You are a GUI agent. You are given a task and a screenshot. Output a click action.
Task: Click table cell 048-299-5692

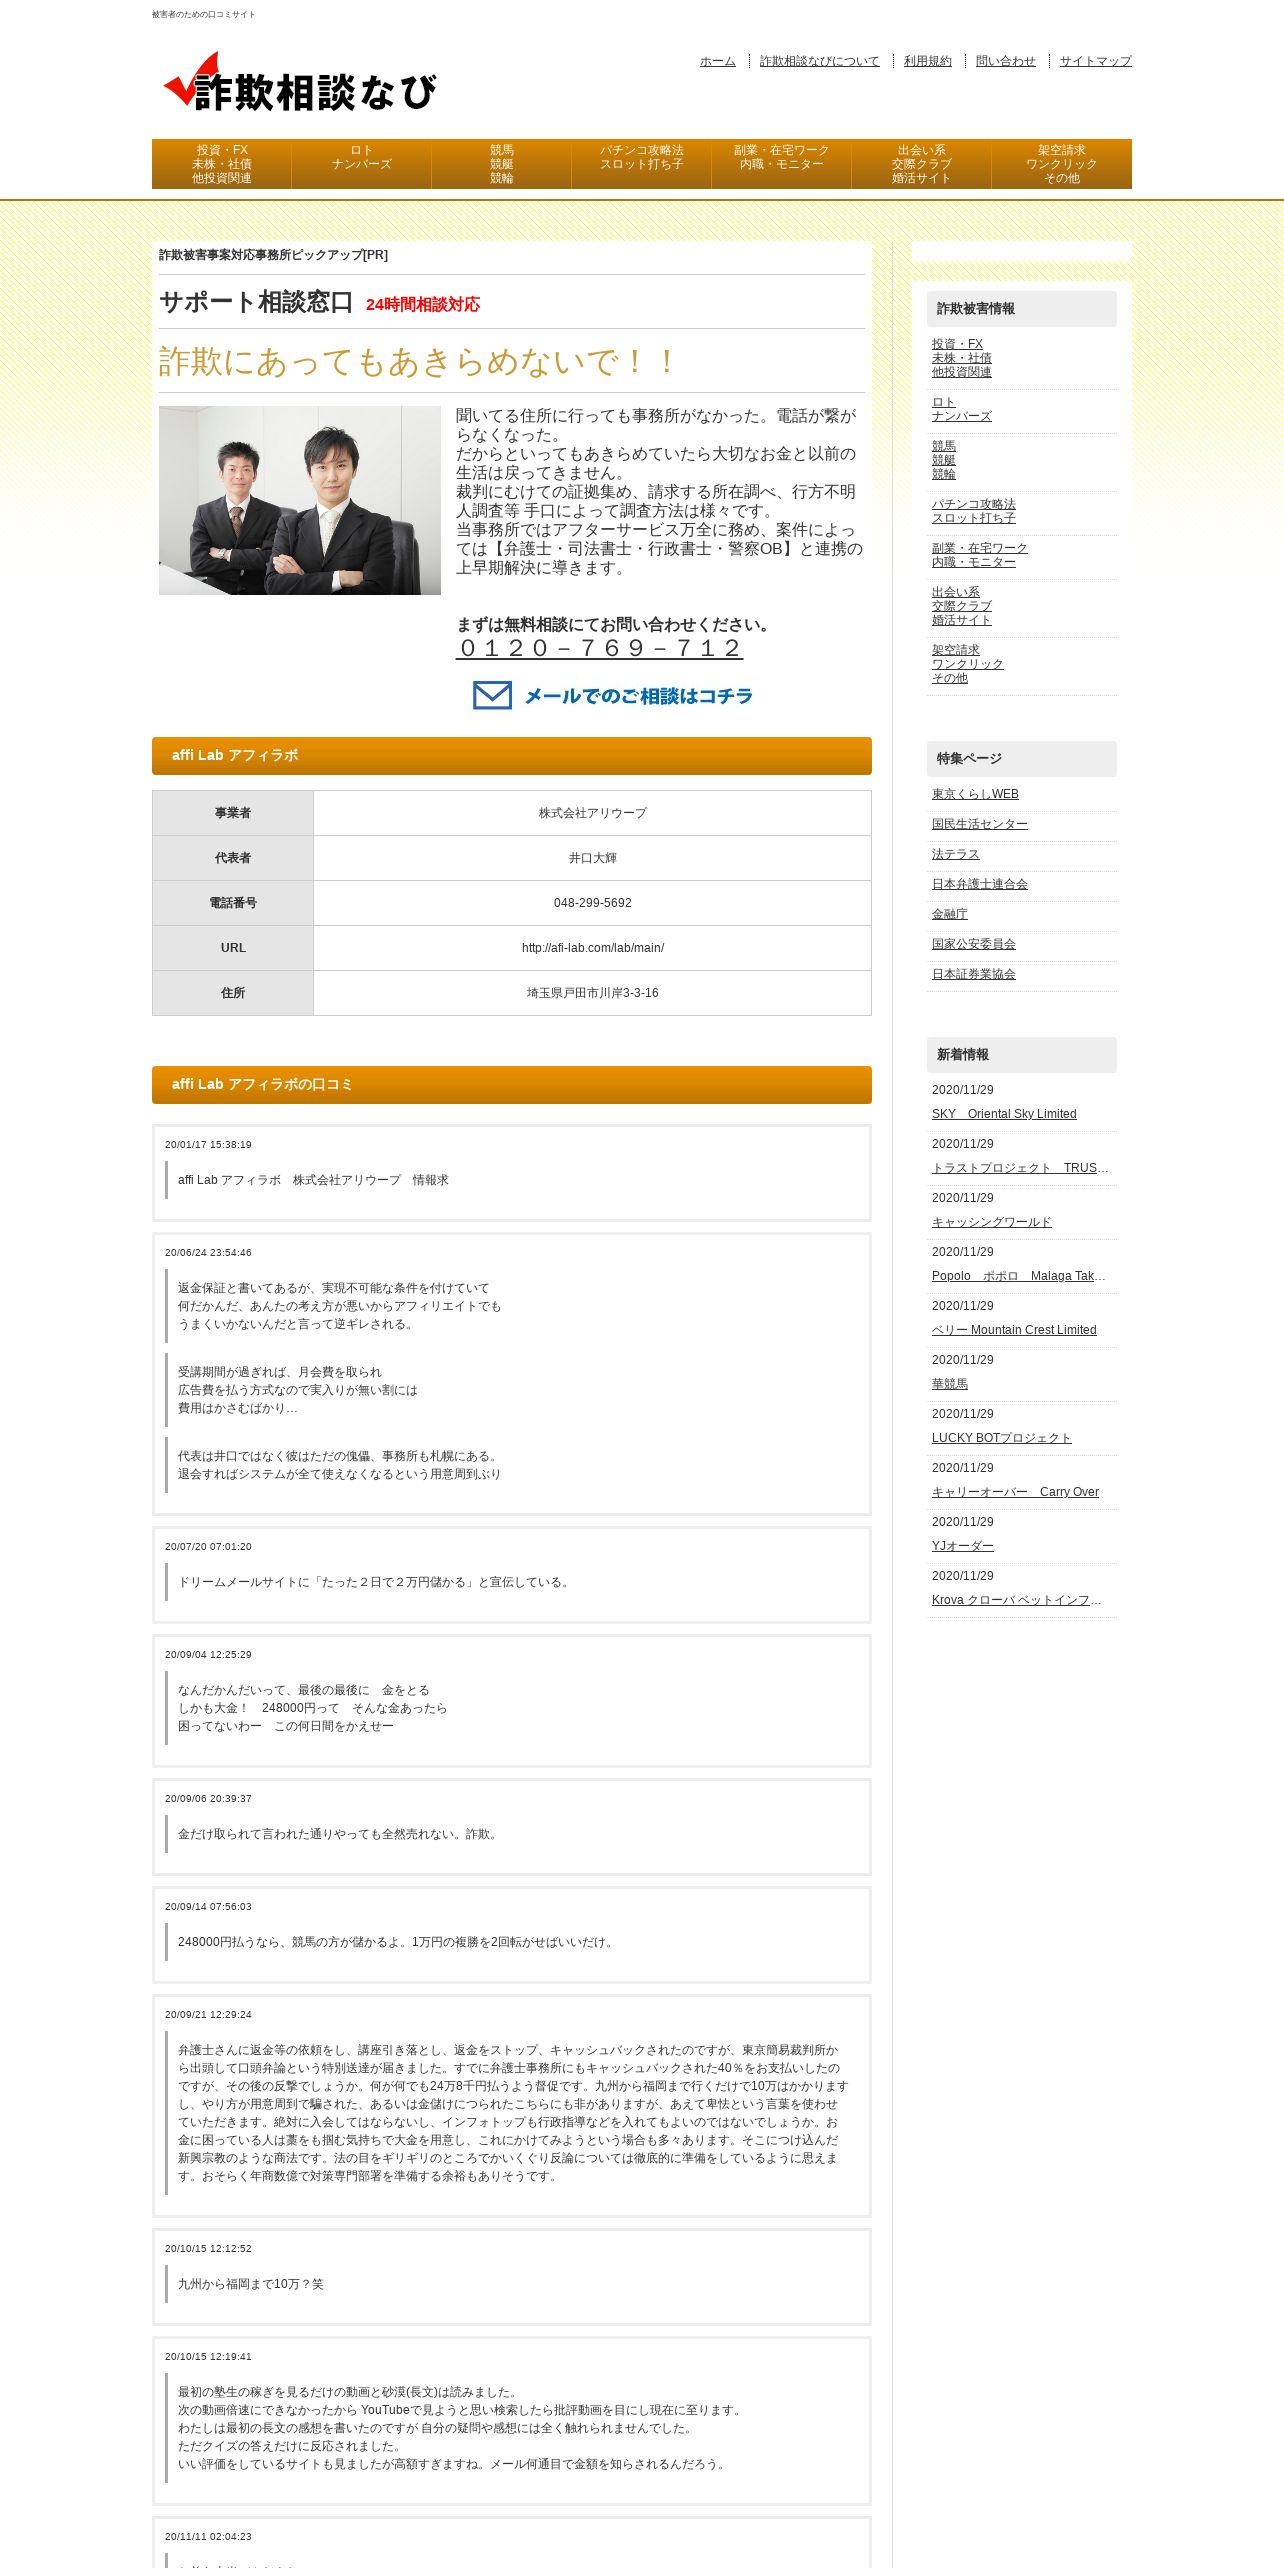pos(592,903)
